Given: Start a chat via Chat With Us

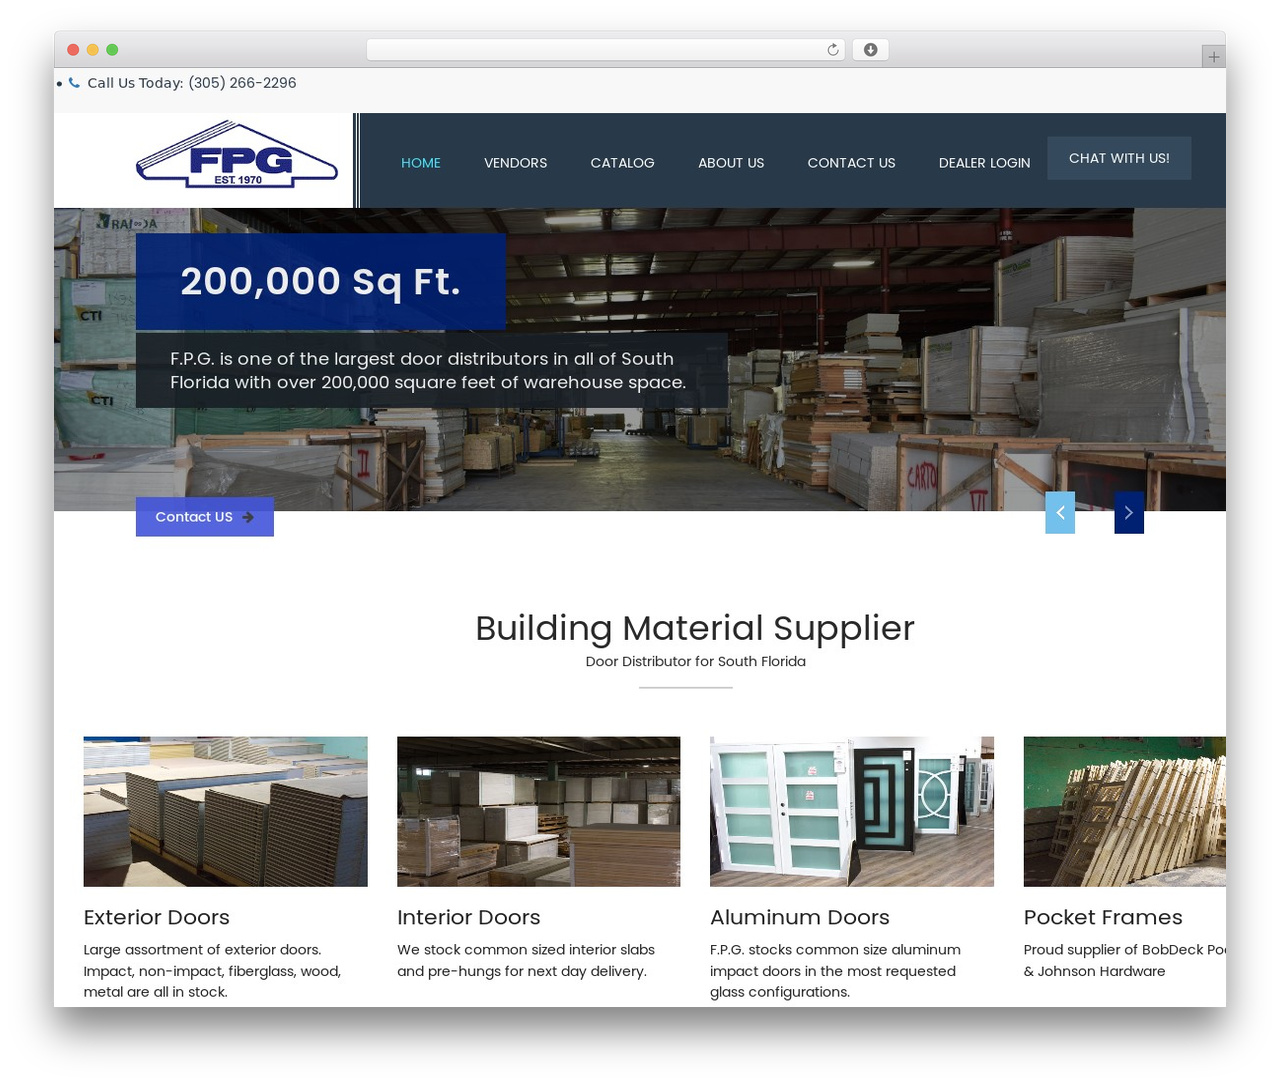Looking at the screenshot, I should click(1119, 158).
